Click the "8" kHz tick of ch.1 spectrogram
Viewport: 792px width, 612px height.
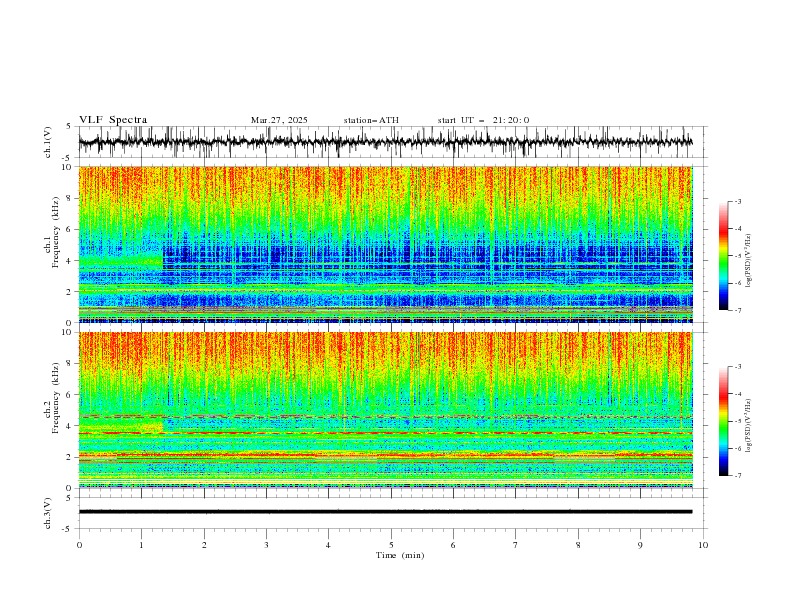[x=70, y=198]
